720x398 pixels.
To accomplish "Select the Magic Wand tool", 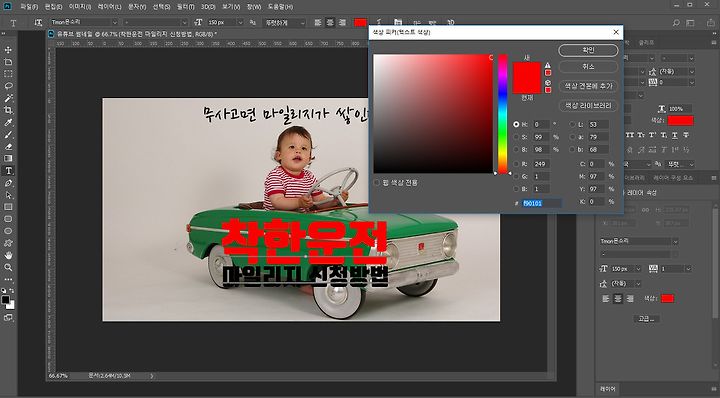I will coord(8,98).
